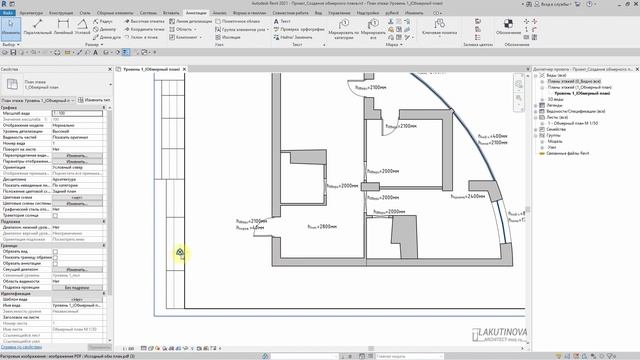Click the Обозначение symbol tool
The image size is (640, 360).
pos(509,26)
